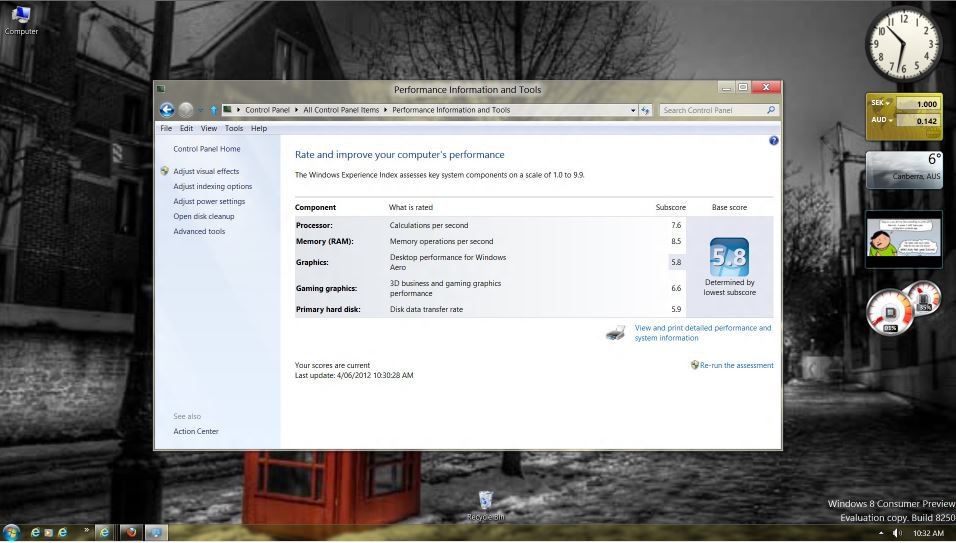Open the Edit menu
This screenshot has width=956, height=543.
pyautogui.click(x=187, y=129)
